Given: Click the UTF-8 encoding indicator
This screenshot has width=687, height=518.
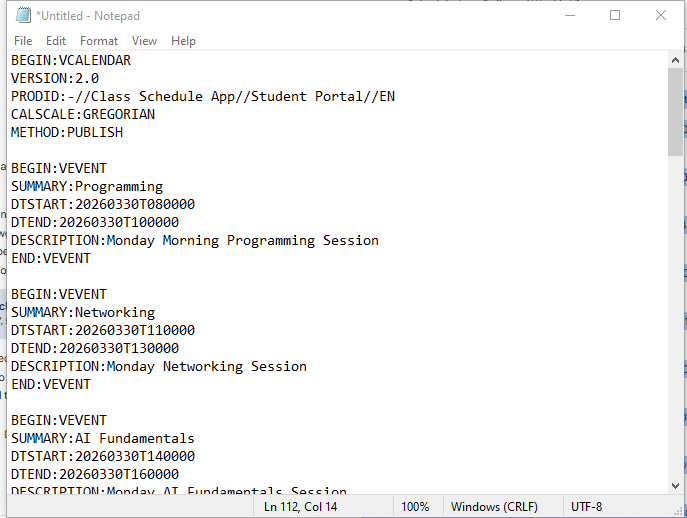Looking at the screenshot, I should tap(586, 507).
